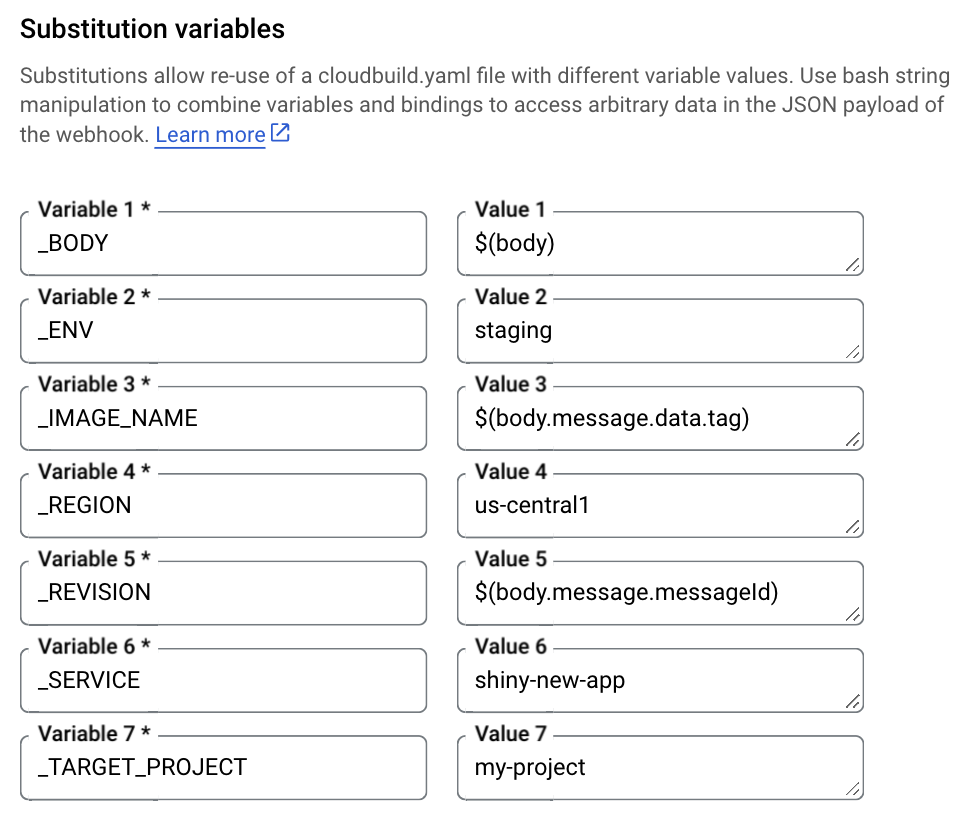The width and height of the screenshot is (965, 820).
Task: Click the Variable 5 _REVISION field
Action: tap(223, 592)
